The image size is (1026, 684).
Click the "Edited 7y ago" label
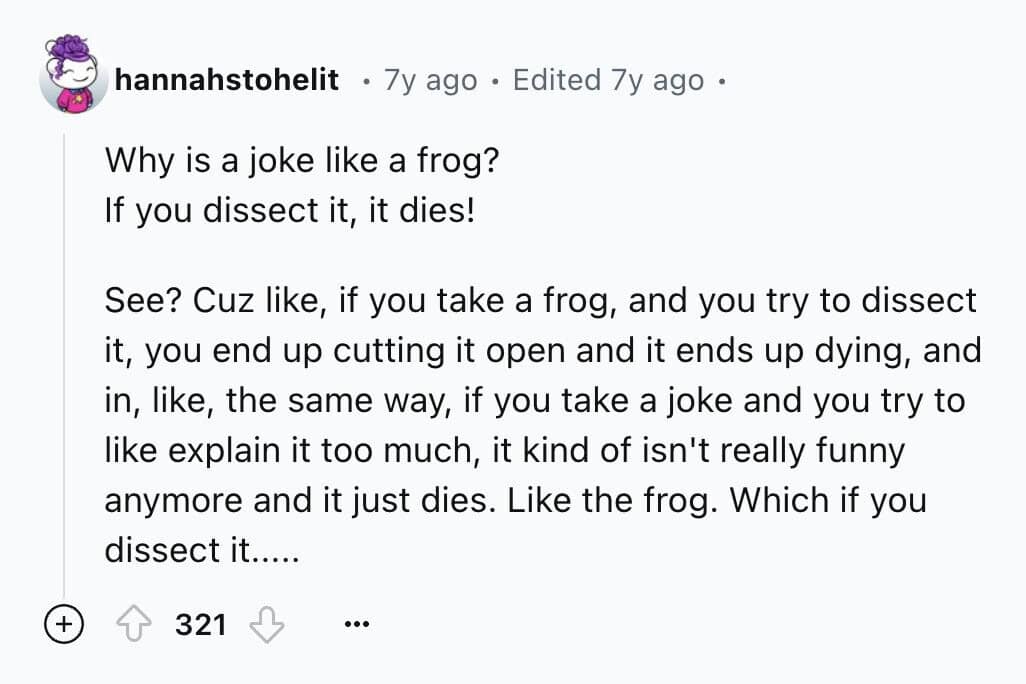click(608, 80)
